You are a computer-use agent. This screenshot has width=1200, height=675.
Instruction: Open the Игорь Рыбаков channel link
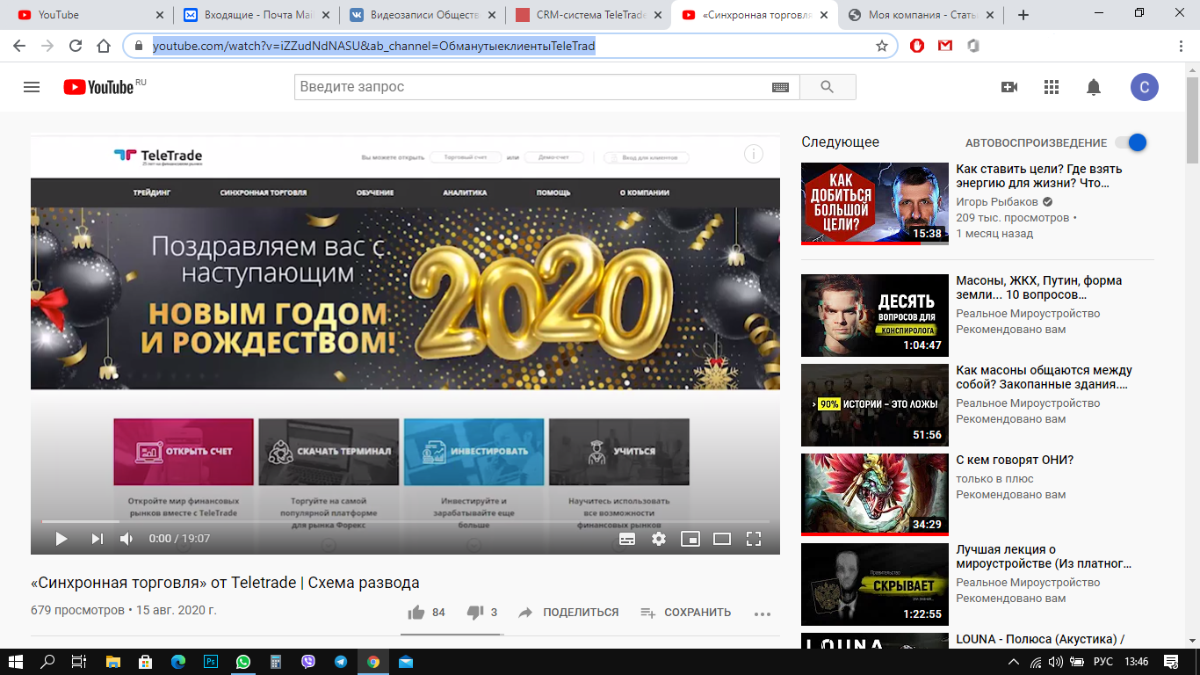tap(997, 201)
